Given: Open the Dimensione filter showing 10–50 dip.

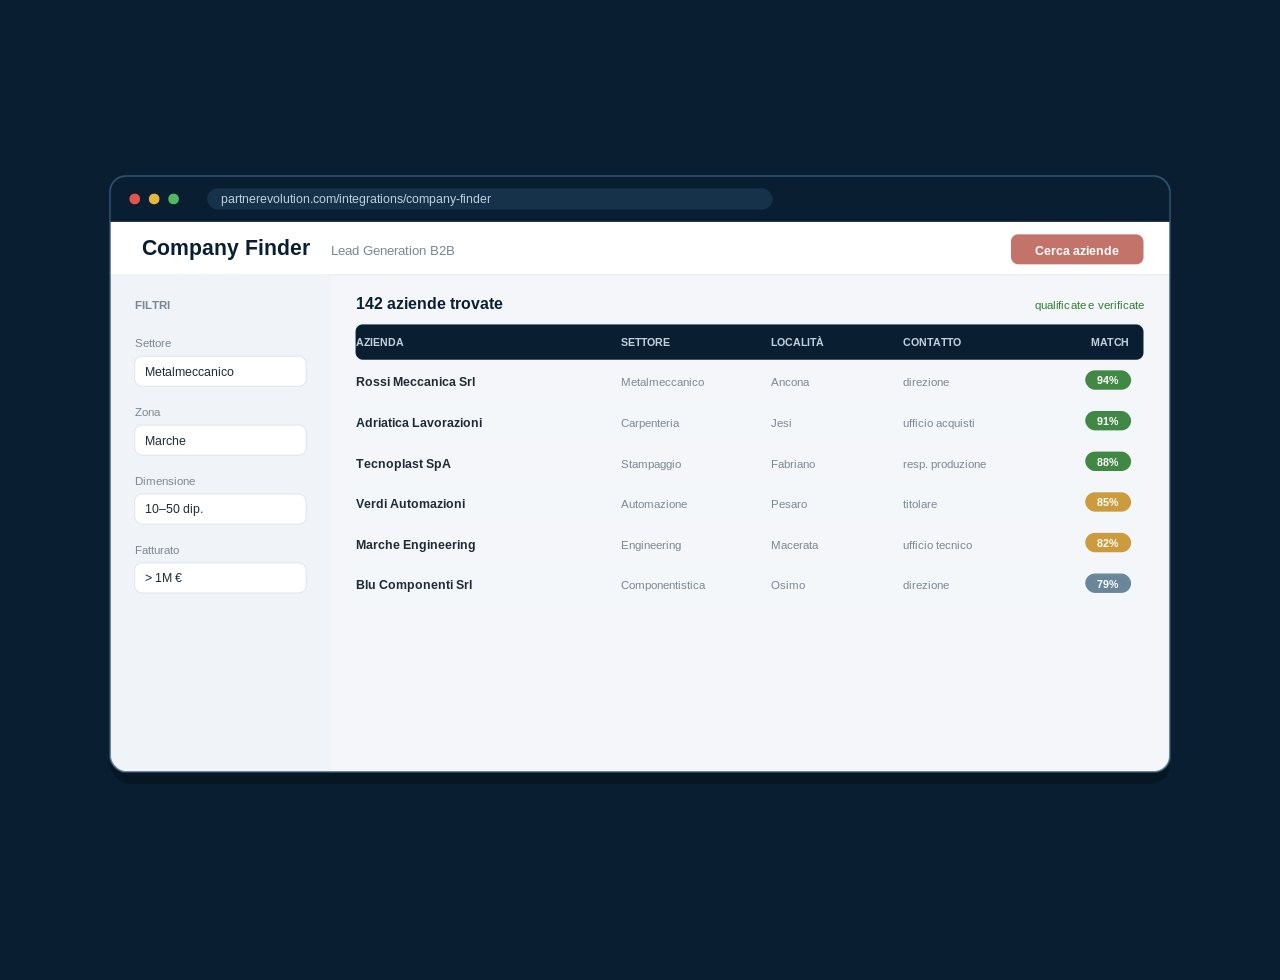Looking at the screenshot, I should [220, 509].
